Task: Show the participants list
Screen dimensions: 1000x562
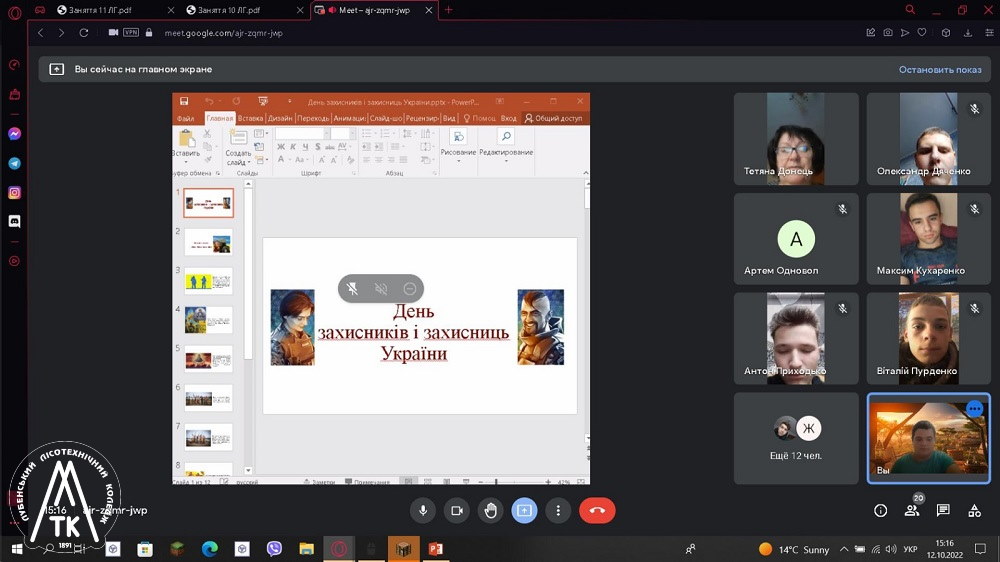Action: pyautogui.click(x=912, y=510)
